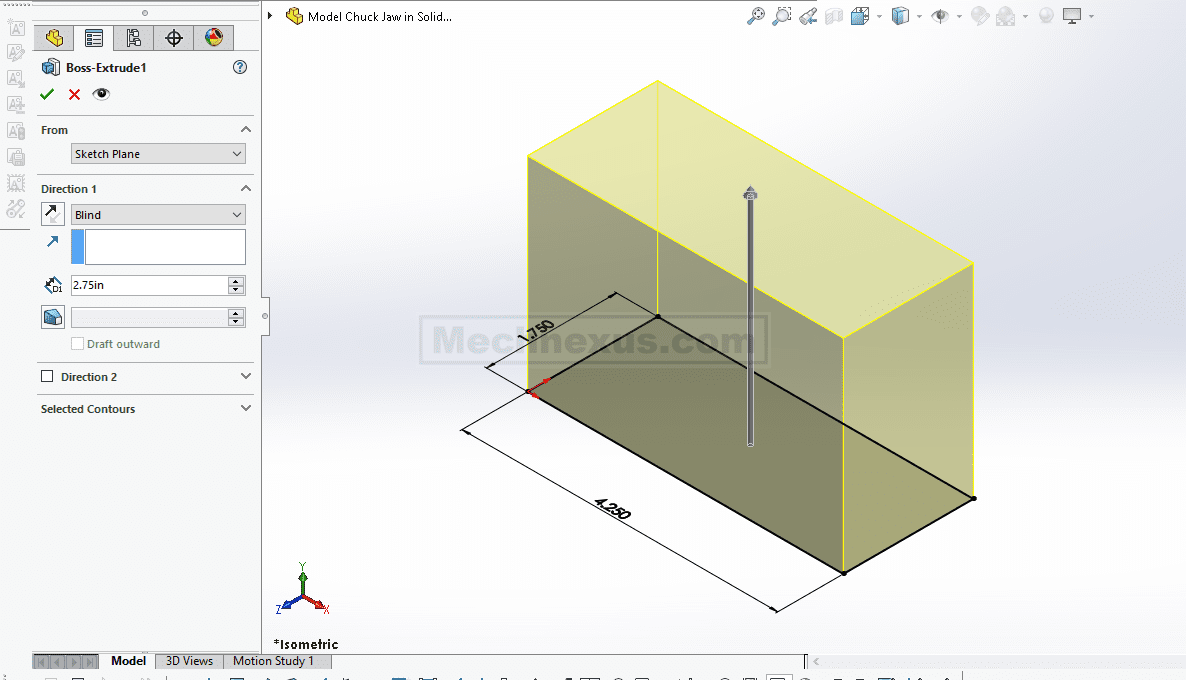1186x680 pixels.
Task: Click View Settings monitor icon
Action: [x=1072, y=16]
